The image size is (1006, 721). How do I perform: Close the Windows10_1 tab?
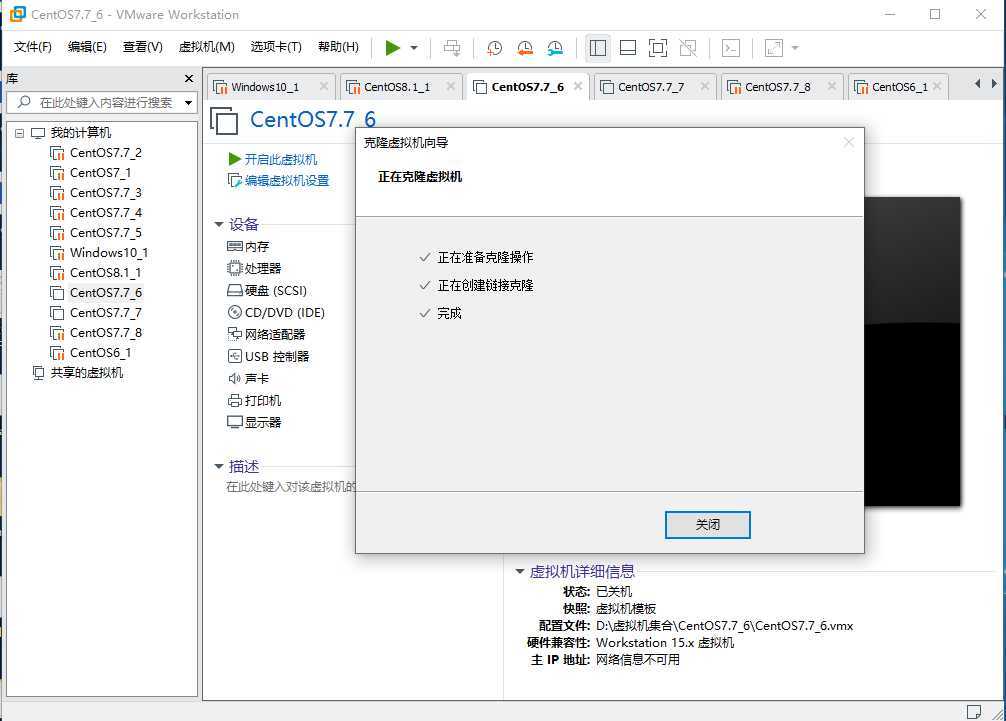pyautogui.click(x=324, y=86)
